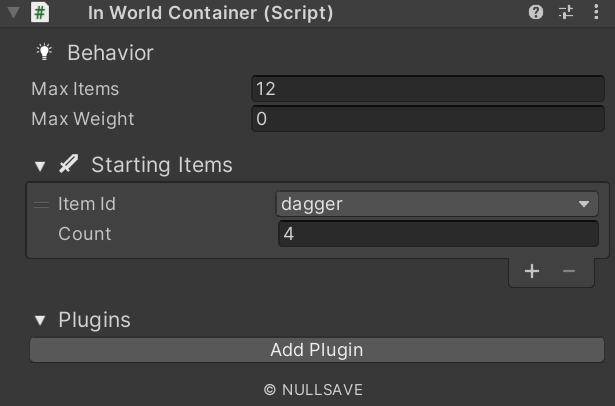Collapse the In World Container component
615x406 pixels.
click(13, 13)
